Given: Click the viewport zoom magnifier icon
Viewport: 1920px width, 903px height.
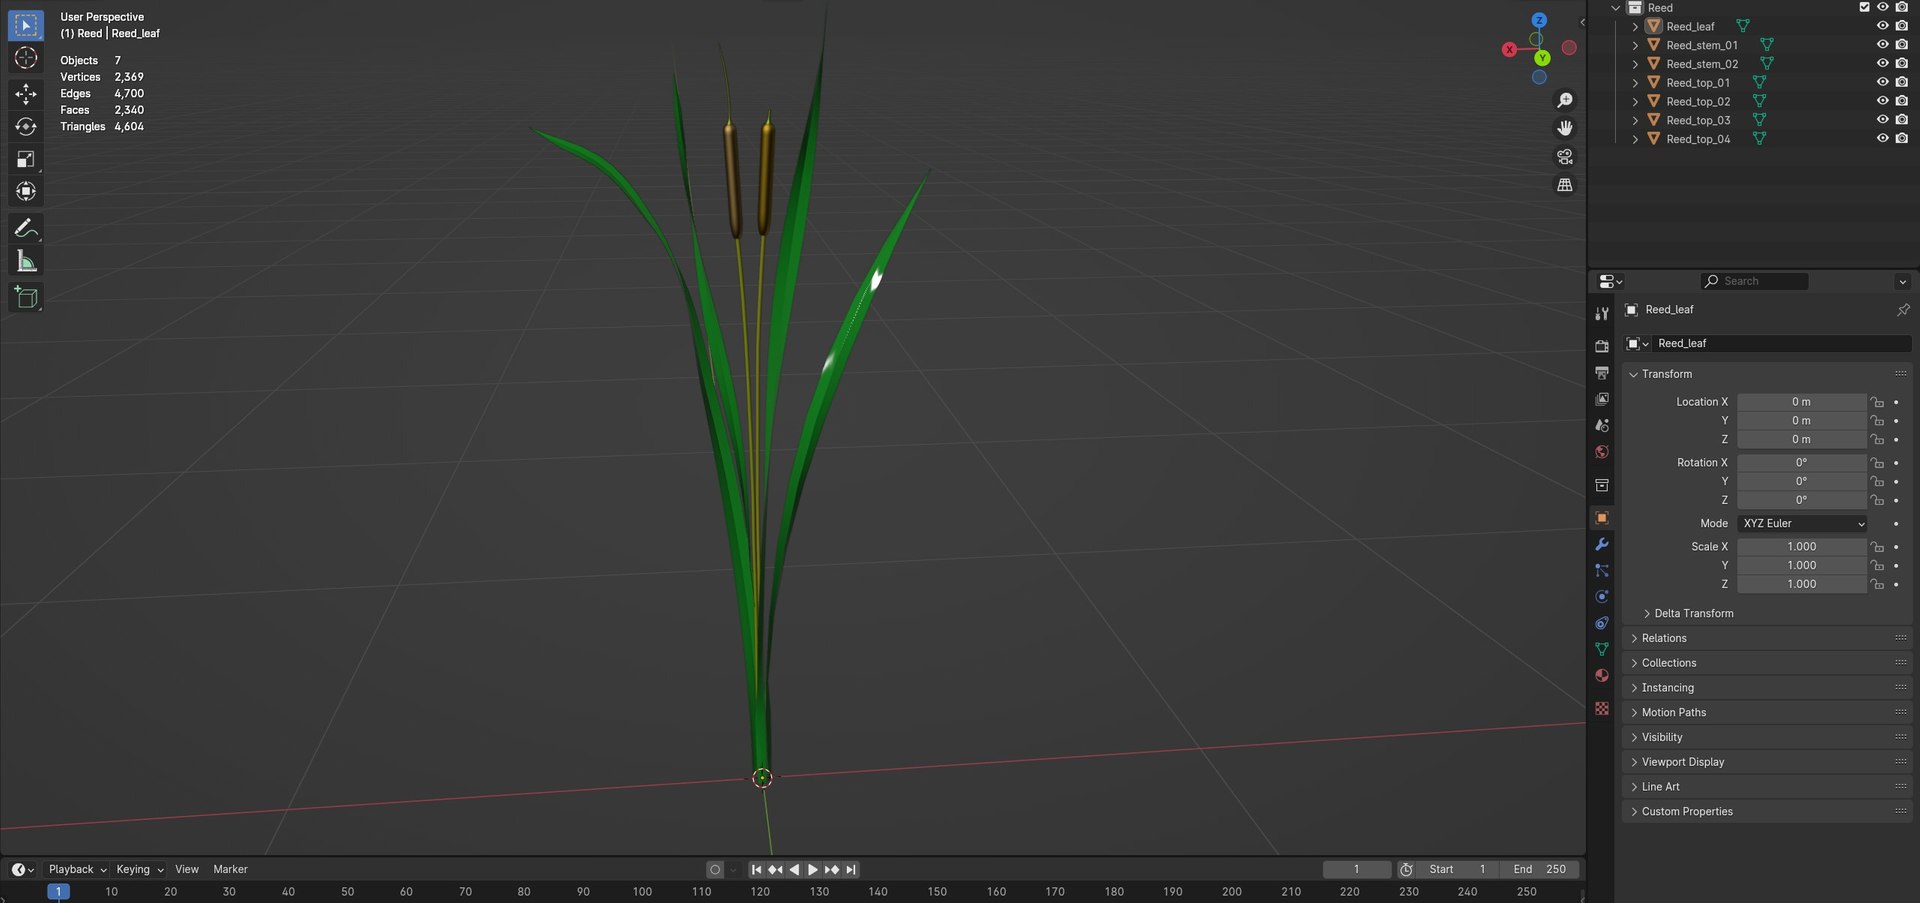Looking at the screenshot, I should (1565, 100).
